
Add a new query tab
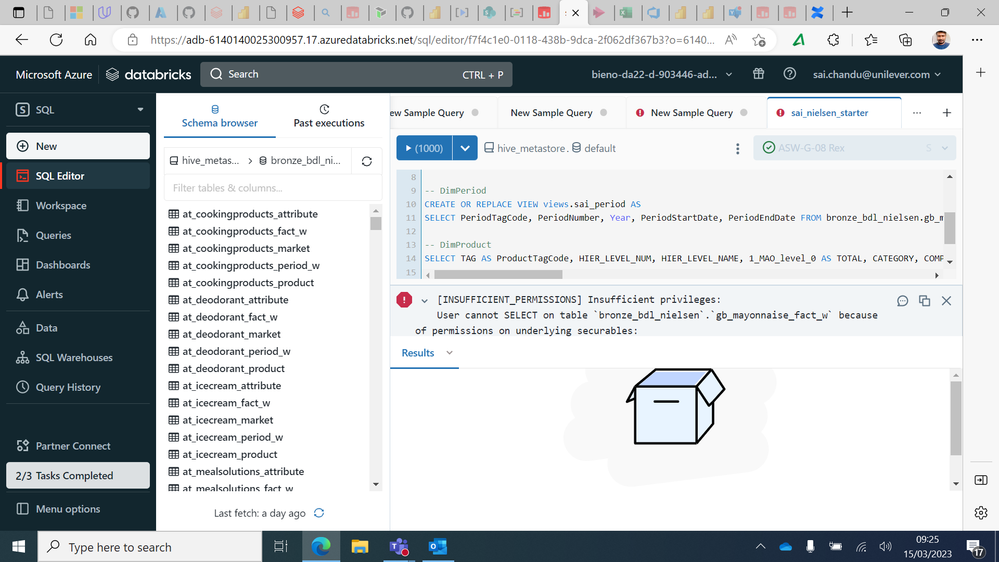pyautogui.click(x=946, y=113)
